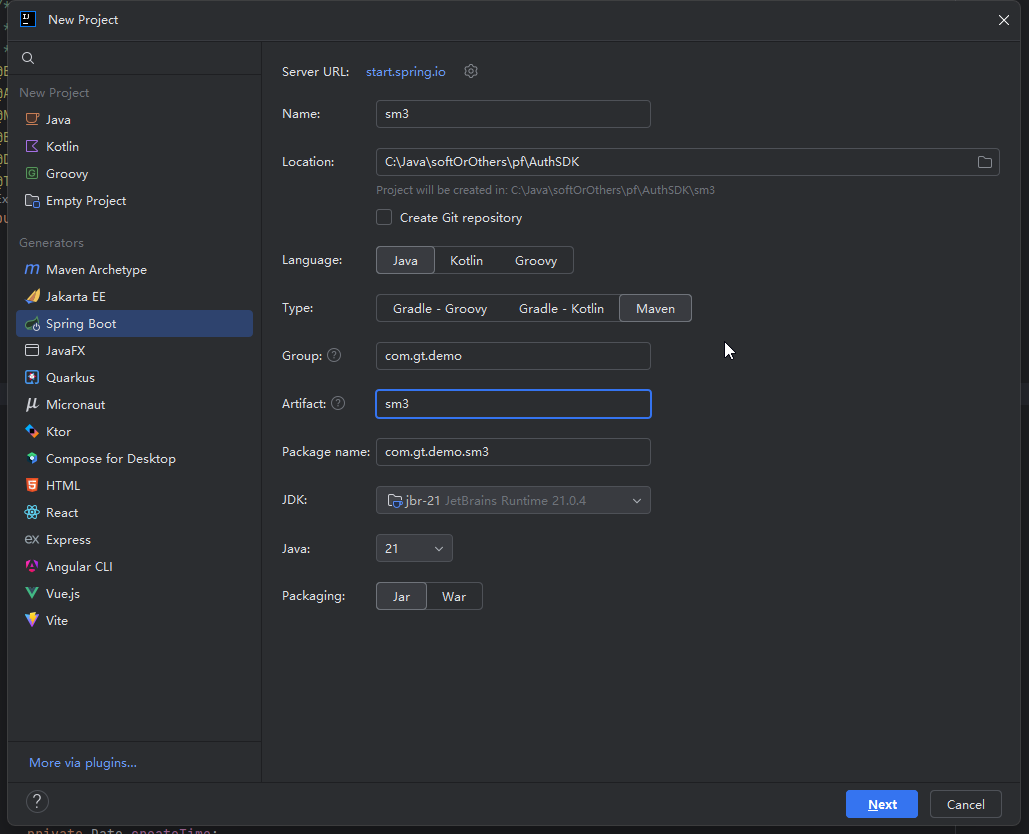The width and height of the screenshot is (1029, 834).
Task: Select Compose for Desktop generator
Action: coord(134,458)
